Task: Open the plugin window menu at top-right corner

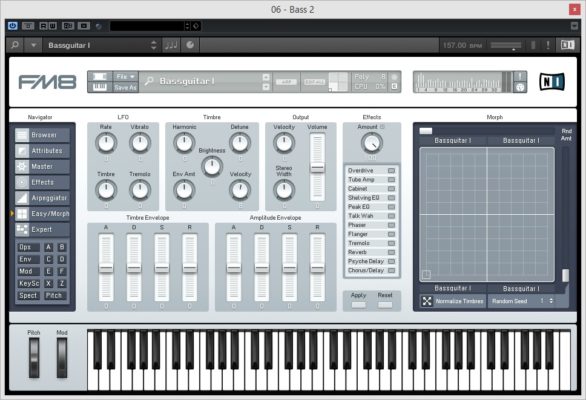Action: pos(575,26)
